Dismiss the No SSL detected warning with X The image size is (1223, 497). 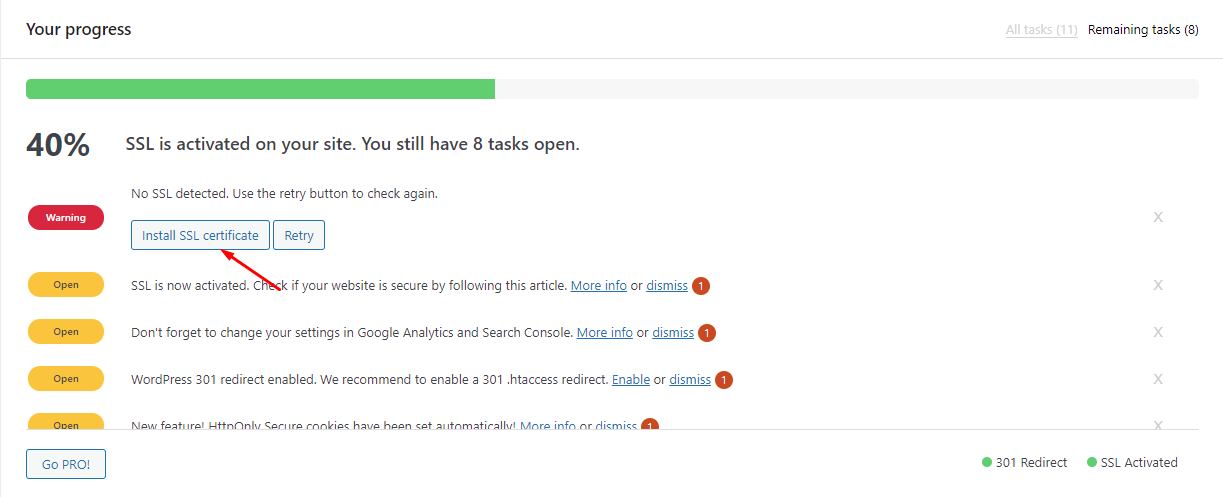coord(1158,217)
